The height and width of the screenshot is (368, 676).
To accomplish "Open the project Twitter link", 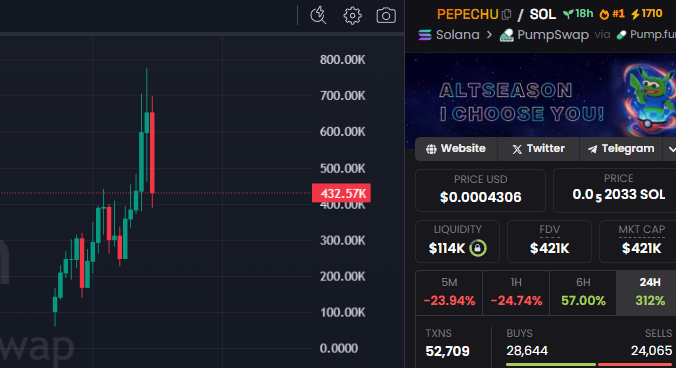I will tap(538, 149).
